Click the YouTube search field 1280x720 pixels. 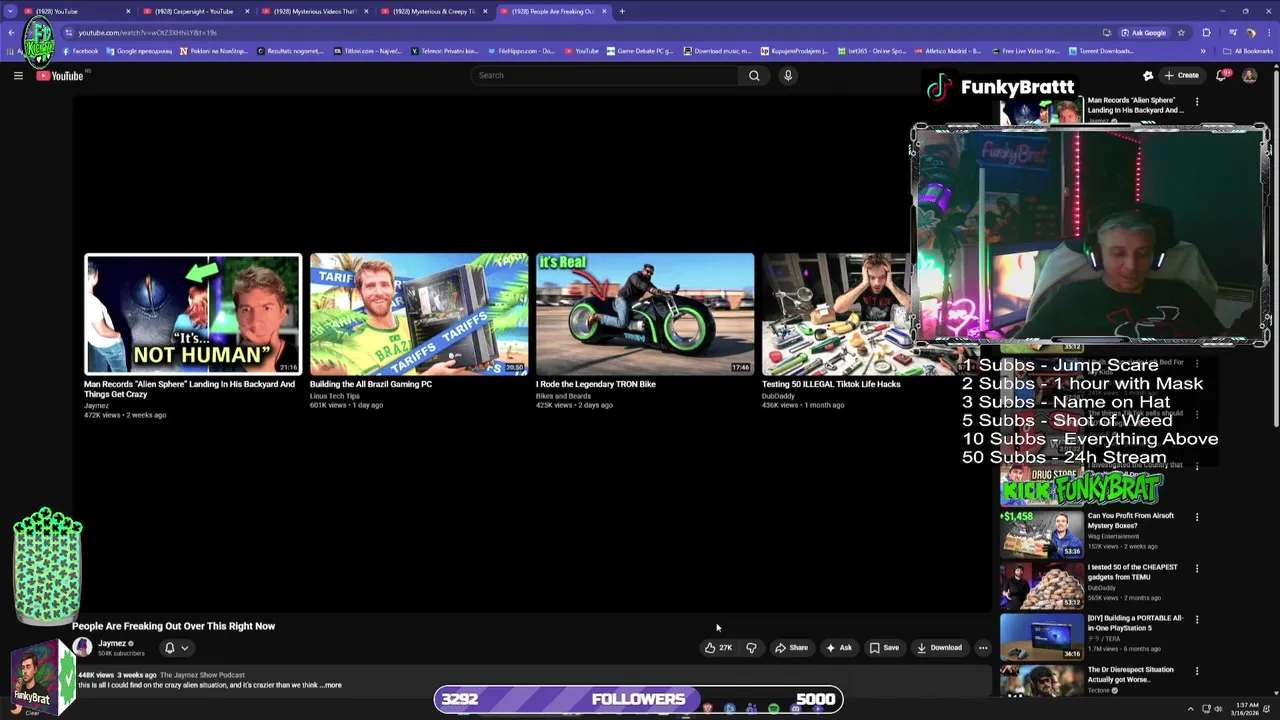coord(604,75)
